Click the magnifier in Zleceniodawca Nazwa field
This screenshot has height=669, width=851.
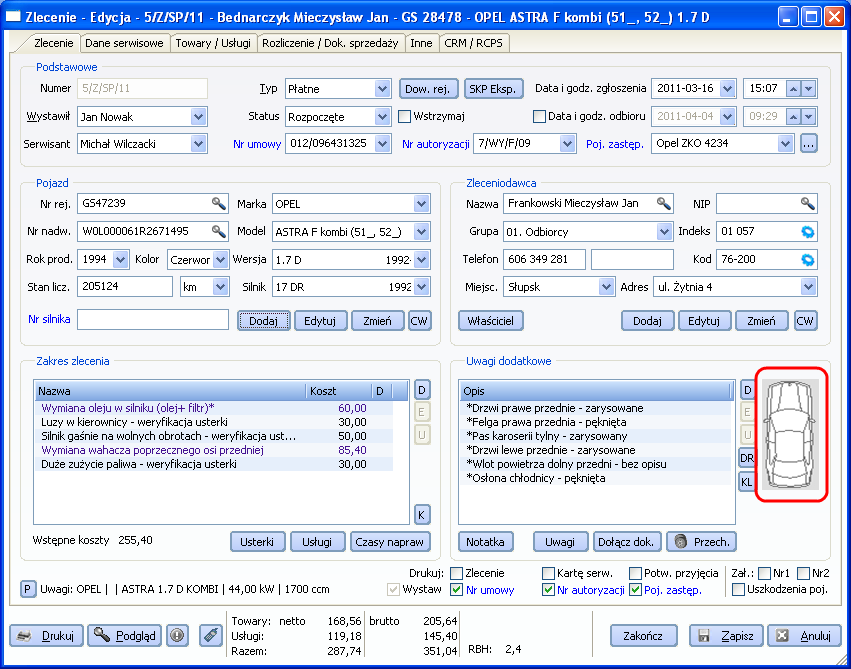663,203
